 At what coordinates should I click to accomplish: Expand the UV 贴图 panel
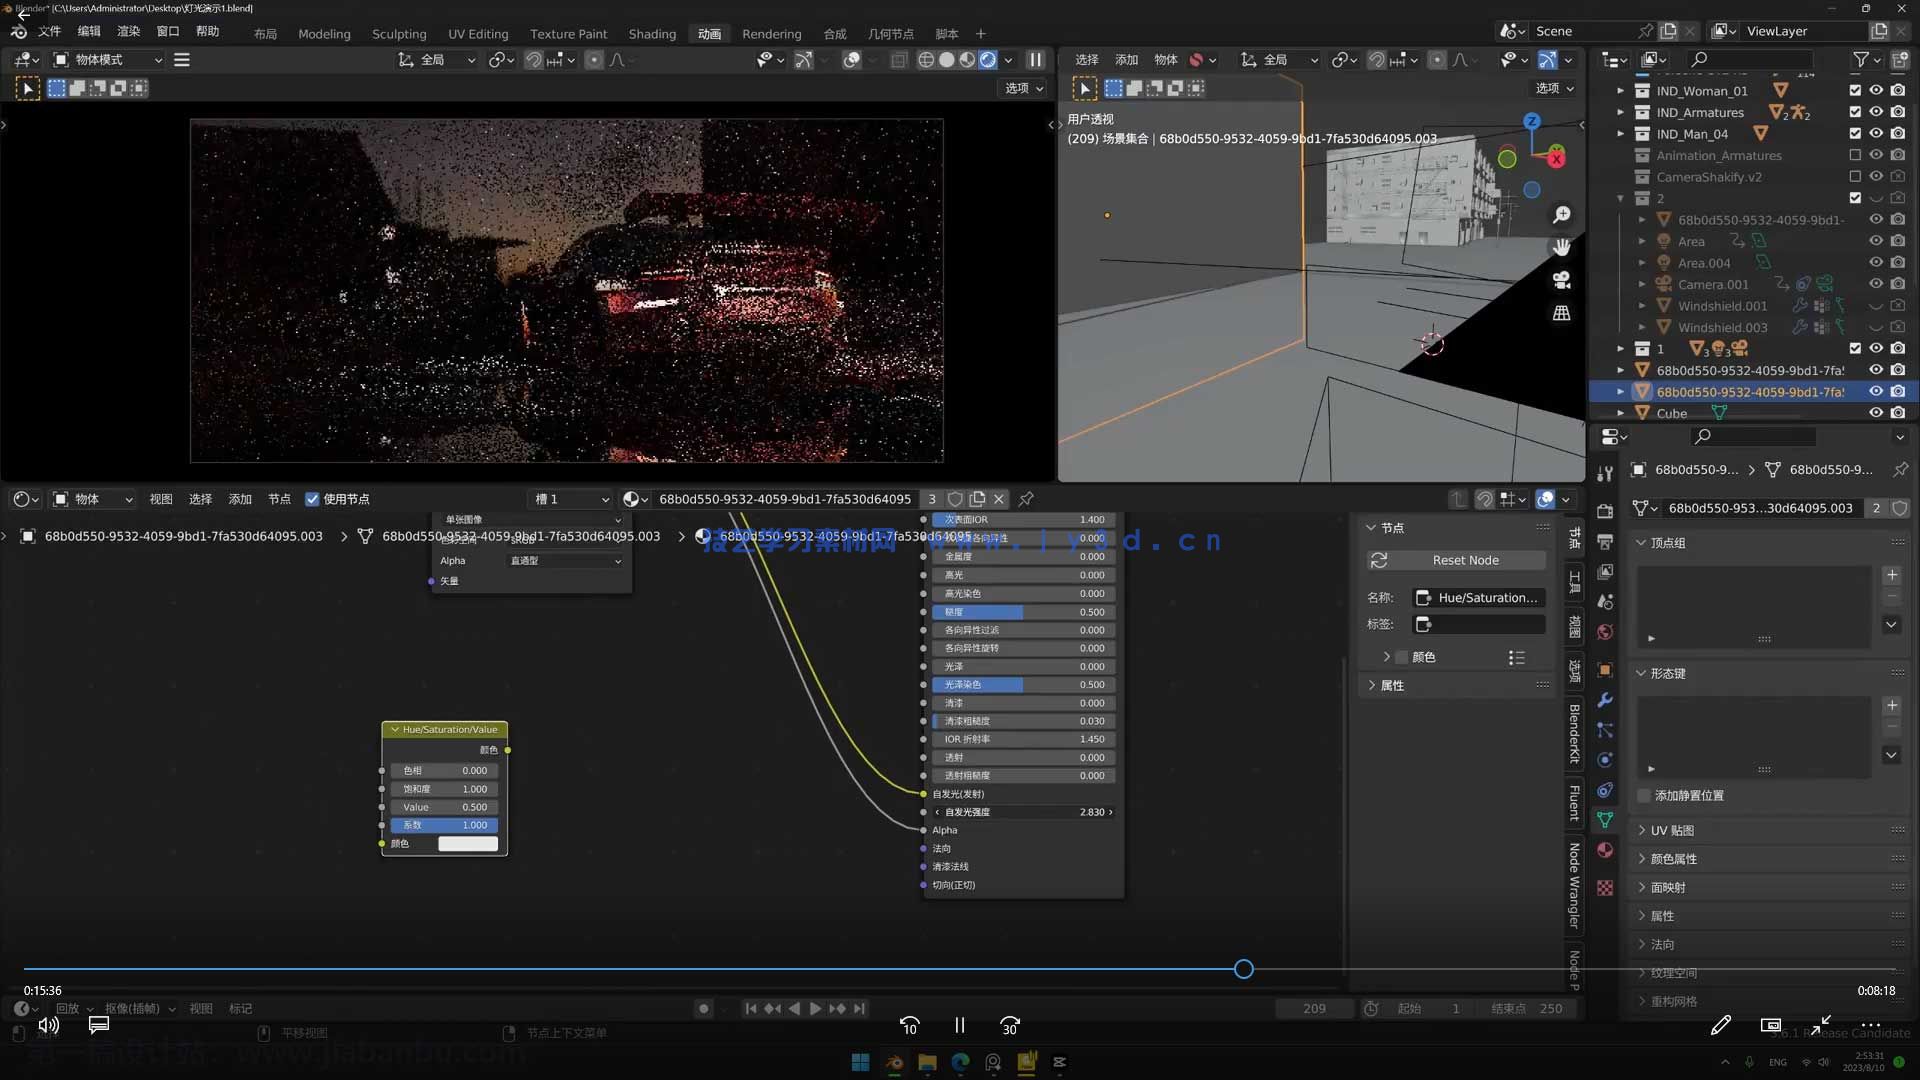[x=1672, y=831]
